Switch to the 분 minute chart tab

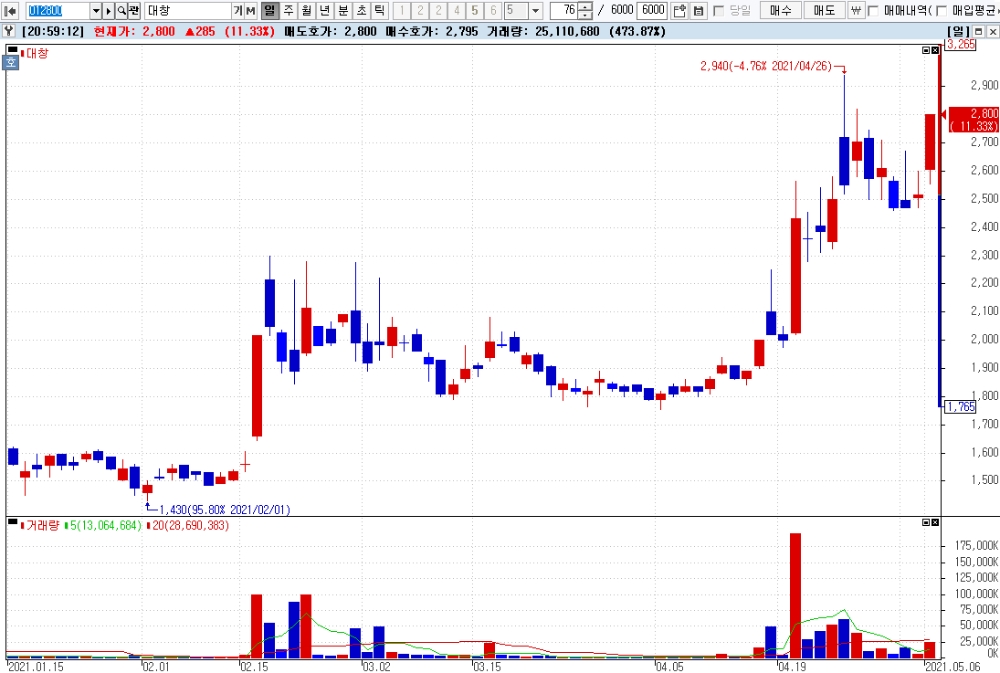[343, 10]
